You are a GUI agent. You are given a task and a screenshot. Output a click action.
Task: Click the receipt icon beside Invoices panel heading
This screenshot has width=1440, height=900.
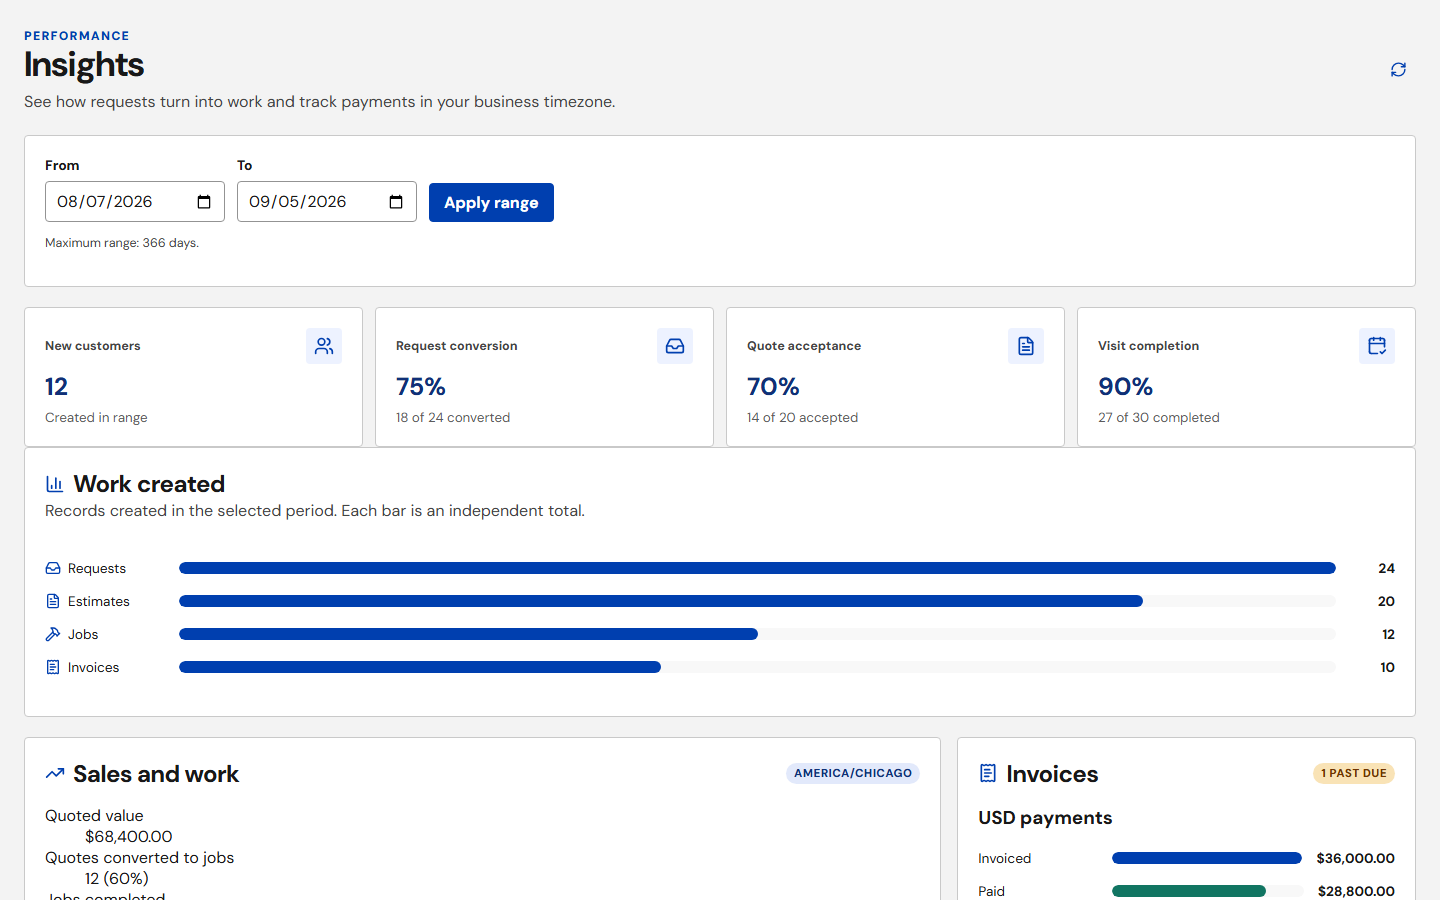[x=988, y=773]
